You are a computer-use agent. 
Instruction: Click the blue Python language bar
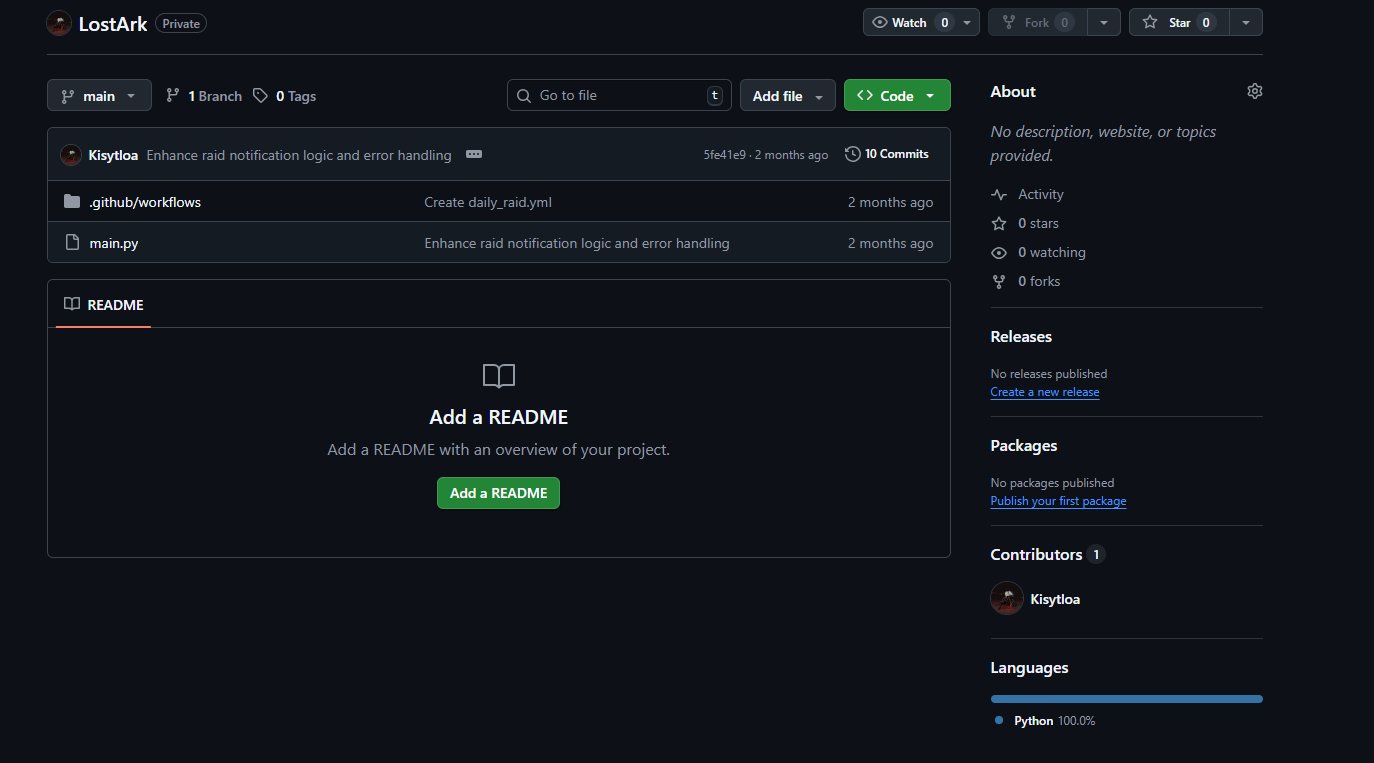click(x=1126, y=699)
